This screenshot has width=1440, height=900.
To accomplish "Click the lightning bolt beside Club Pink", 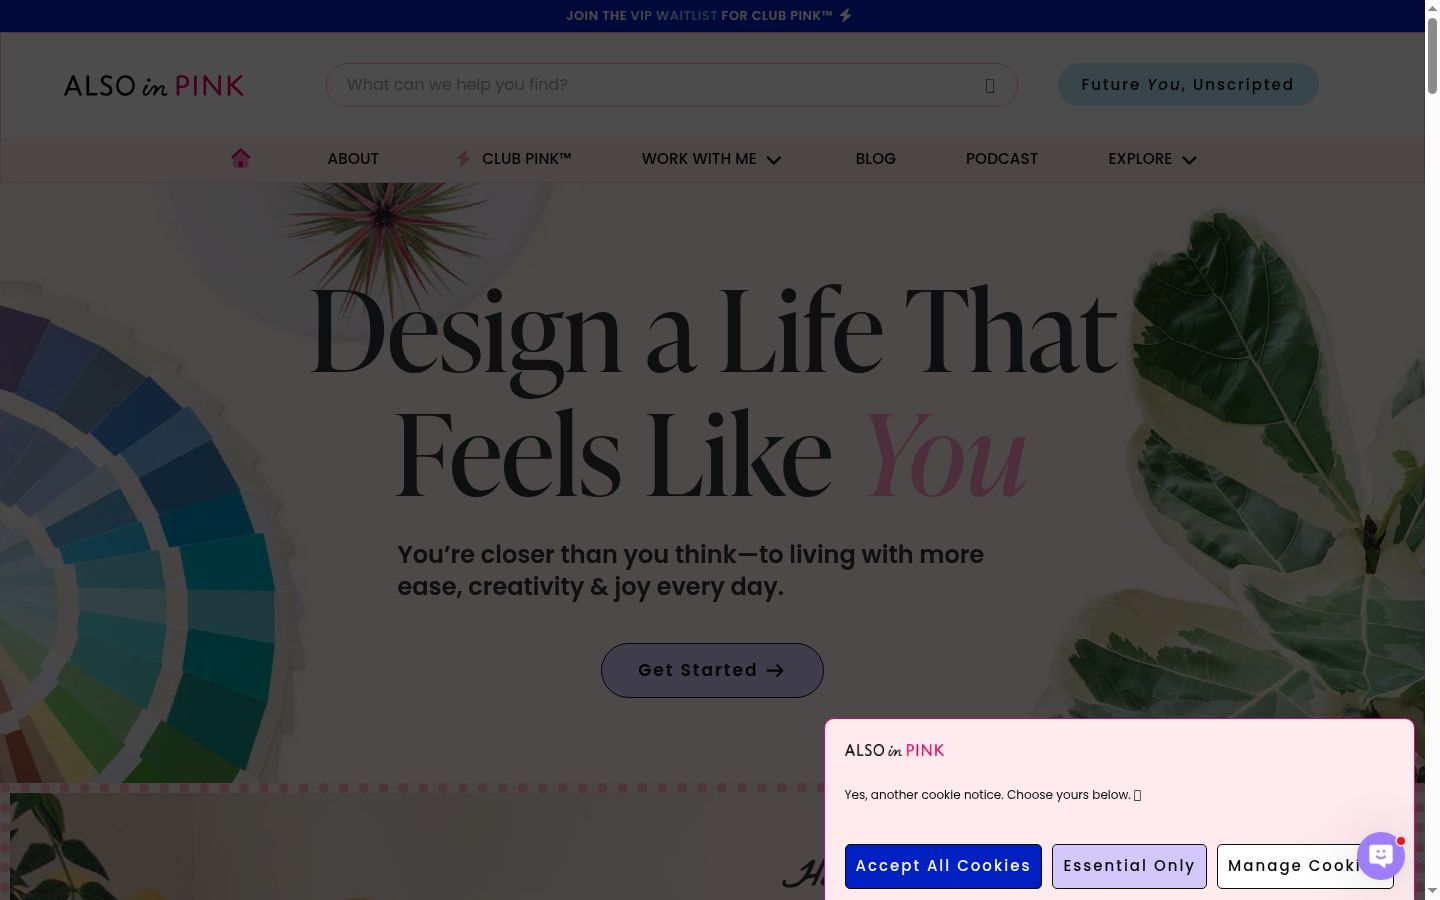I will pos(463,158).
